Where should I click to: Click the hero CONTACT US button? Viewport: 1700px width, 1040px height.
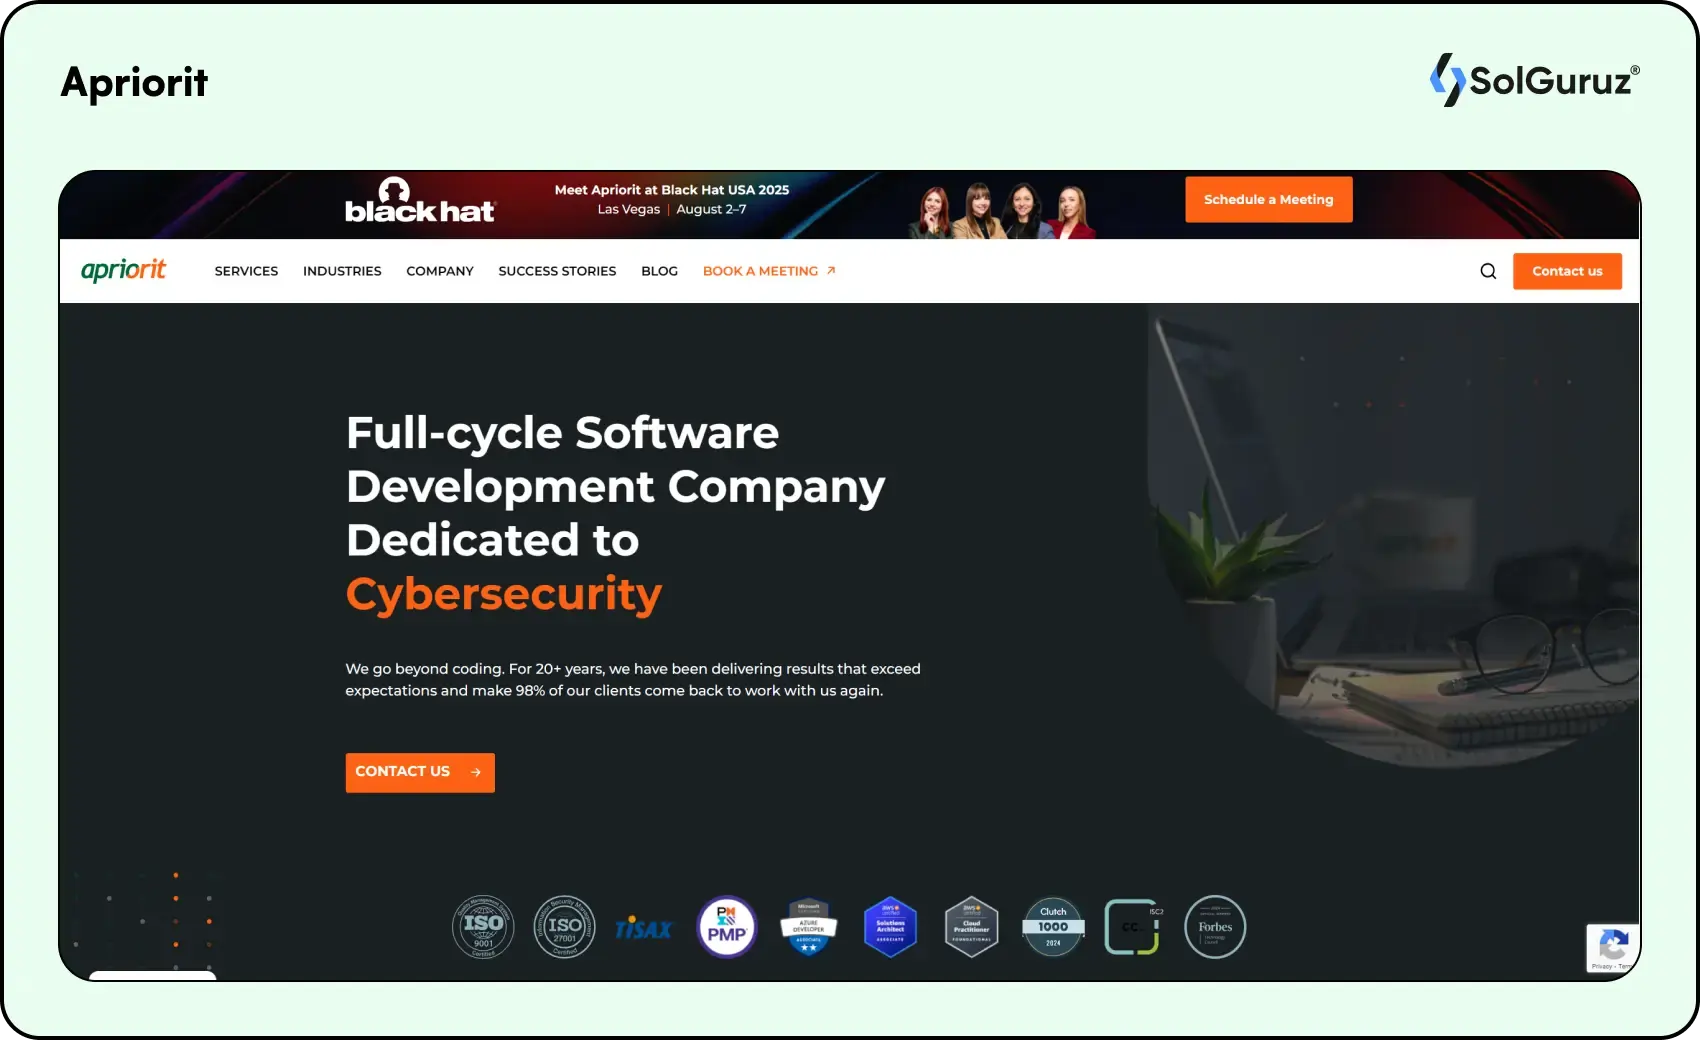pos(420,772)
